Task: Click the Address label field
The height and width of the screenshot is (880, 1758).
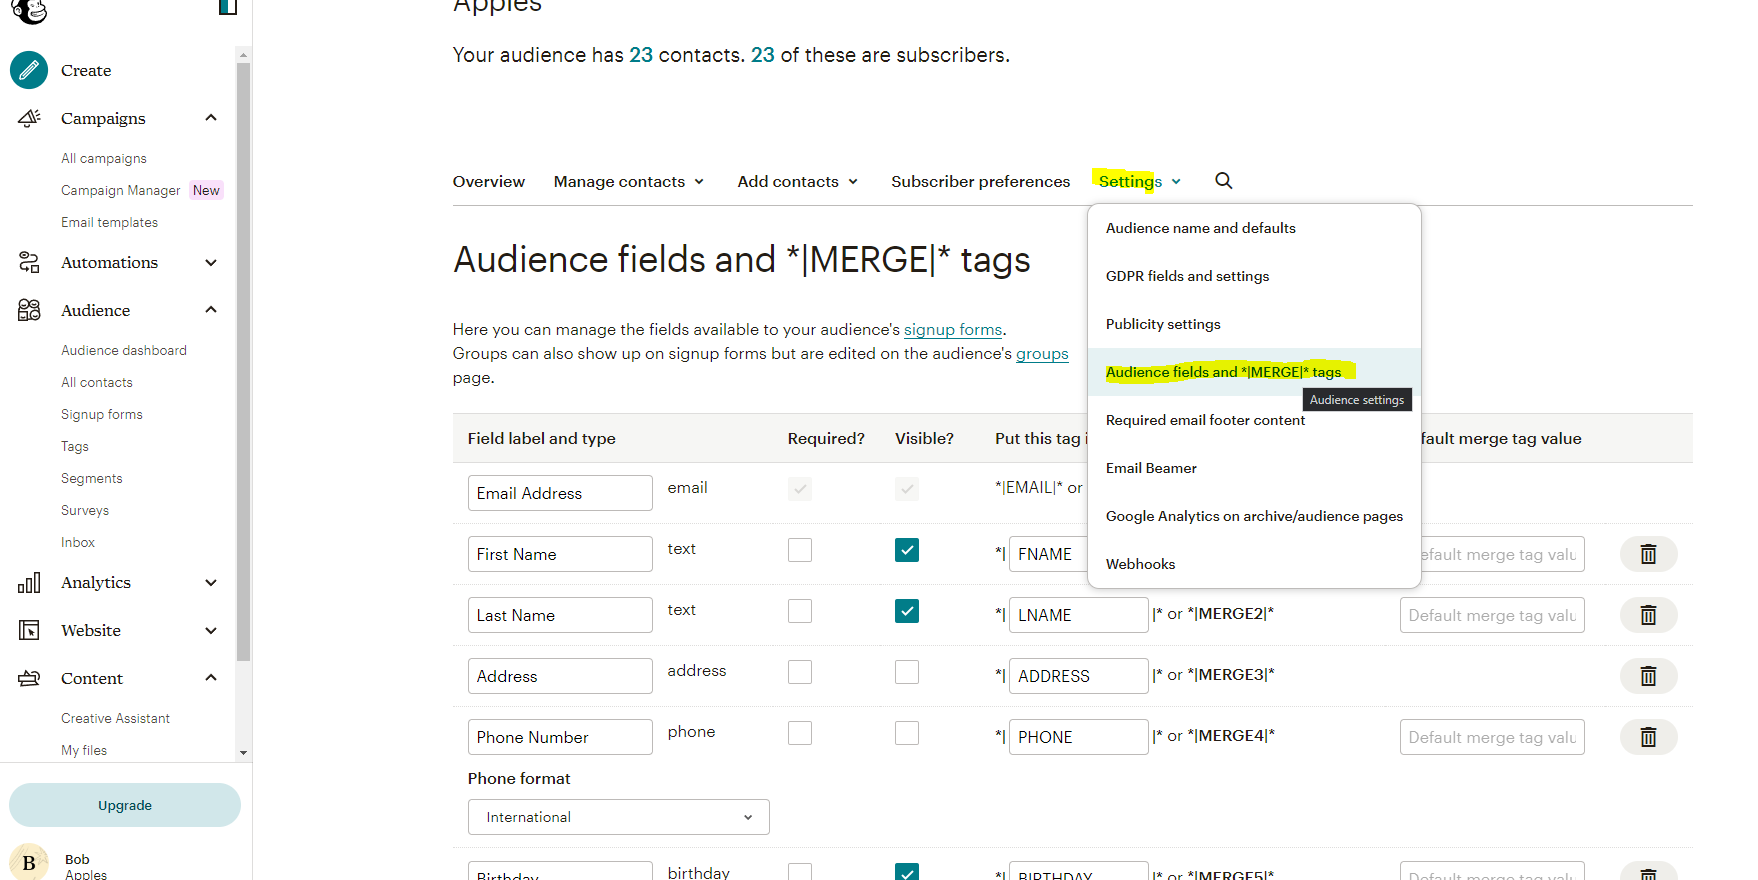Action: coord(560,676)
